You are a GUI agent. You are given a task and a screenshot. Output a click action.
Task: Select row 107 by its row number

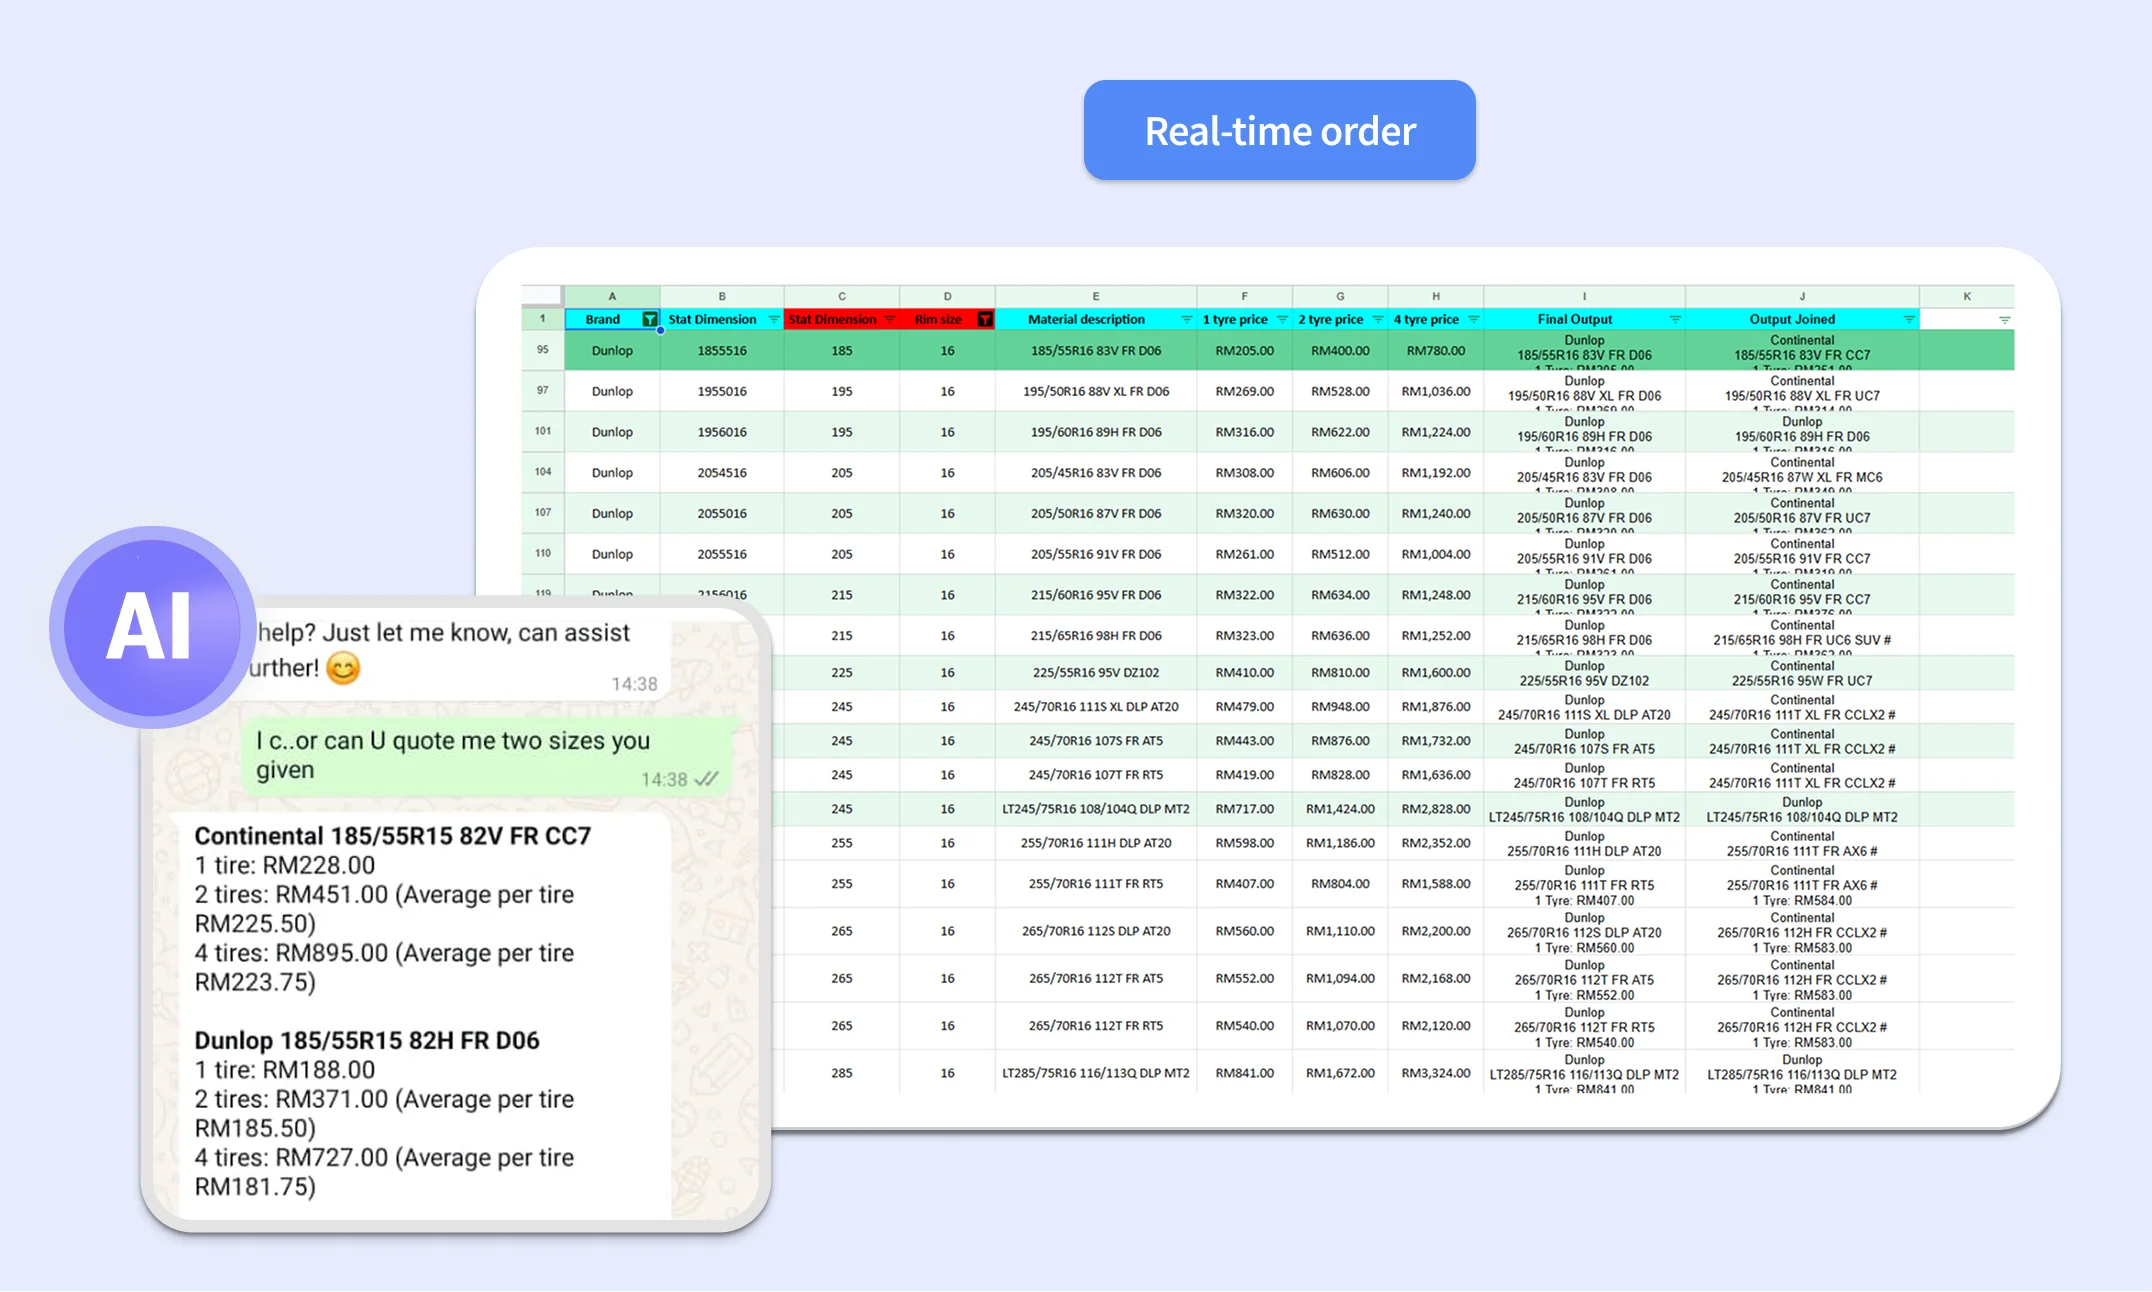click(543, 512)
